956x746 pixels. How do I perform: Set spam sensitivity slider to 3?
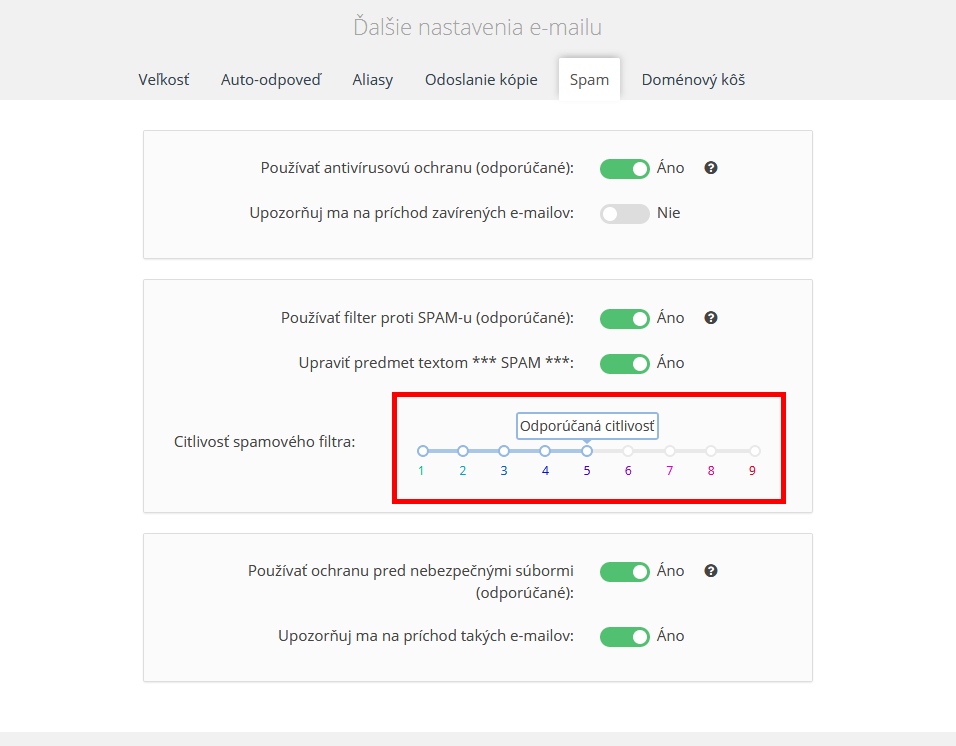(x=504, y=451)
